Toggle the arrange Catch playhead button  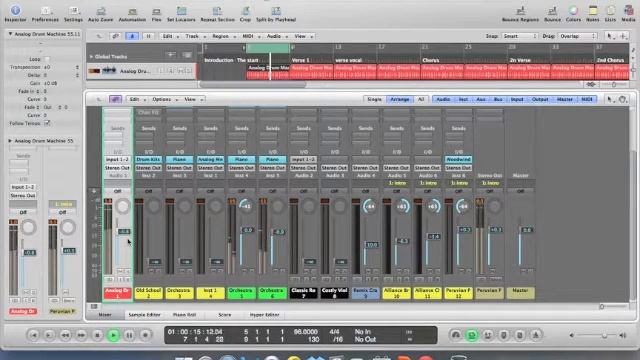pos(132,36)
